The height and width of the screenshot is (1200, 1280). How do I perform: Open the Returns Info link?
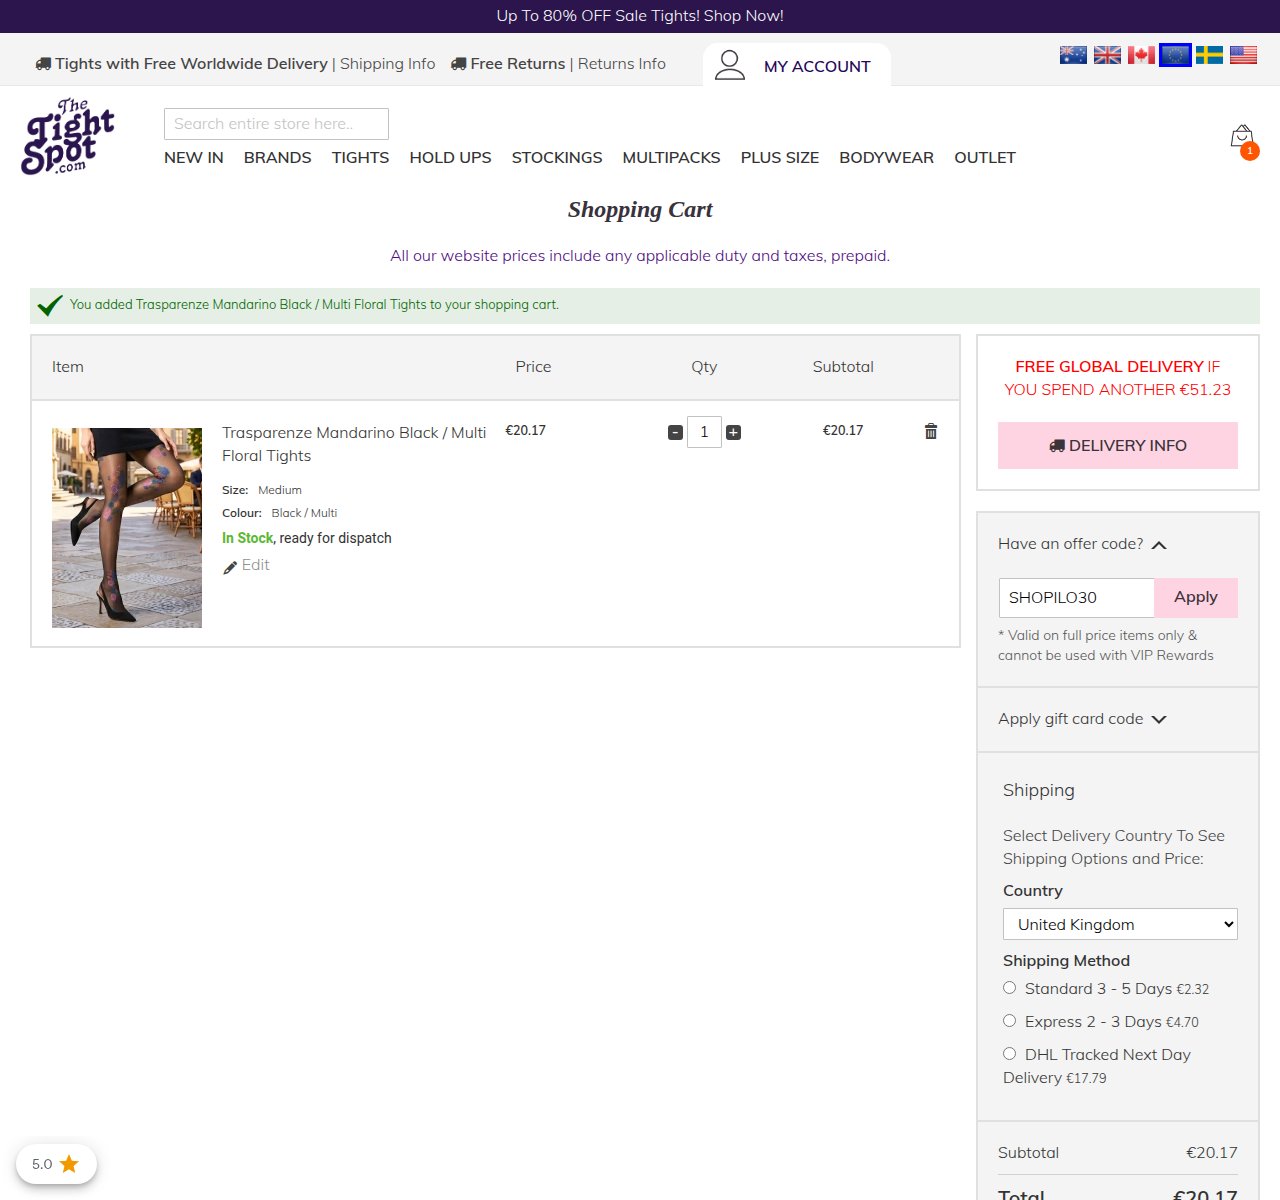[x=622, y=64]
